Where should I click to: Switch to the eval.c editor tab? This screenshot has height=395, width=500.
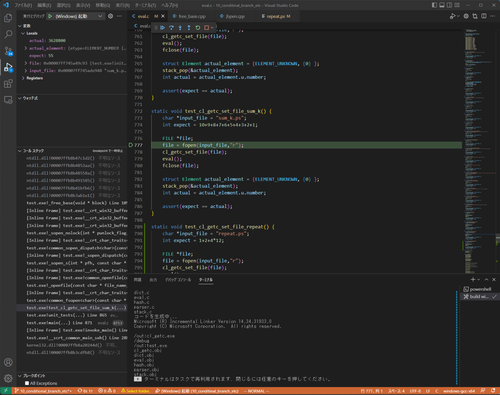pyautogui.click(x=143, y=16)
